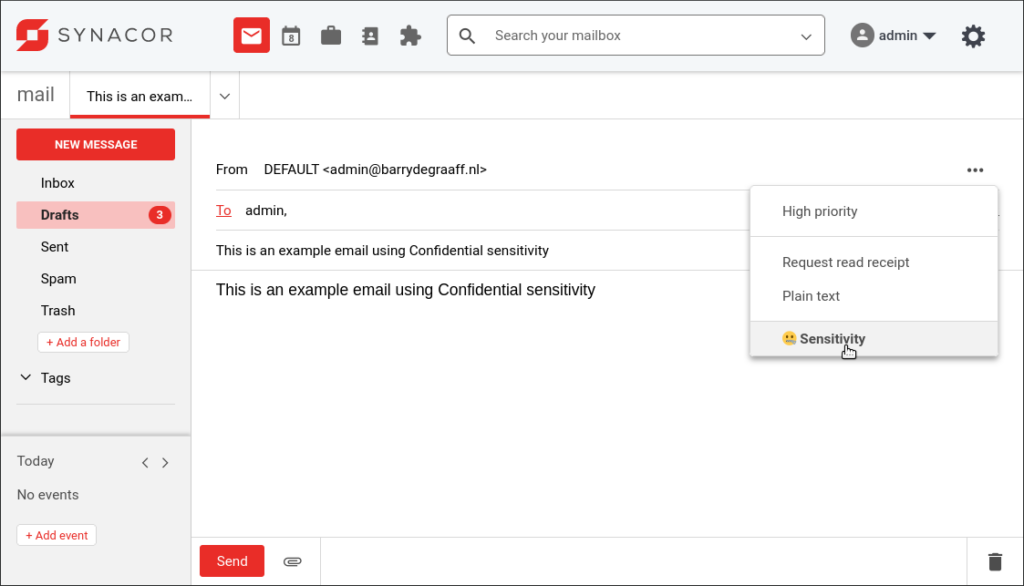Delete the draft using the trash icon
This screenshot has height=586, width=1024.
click(995, 561)
